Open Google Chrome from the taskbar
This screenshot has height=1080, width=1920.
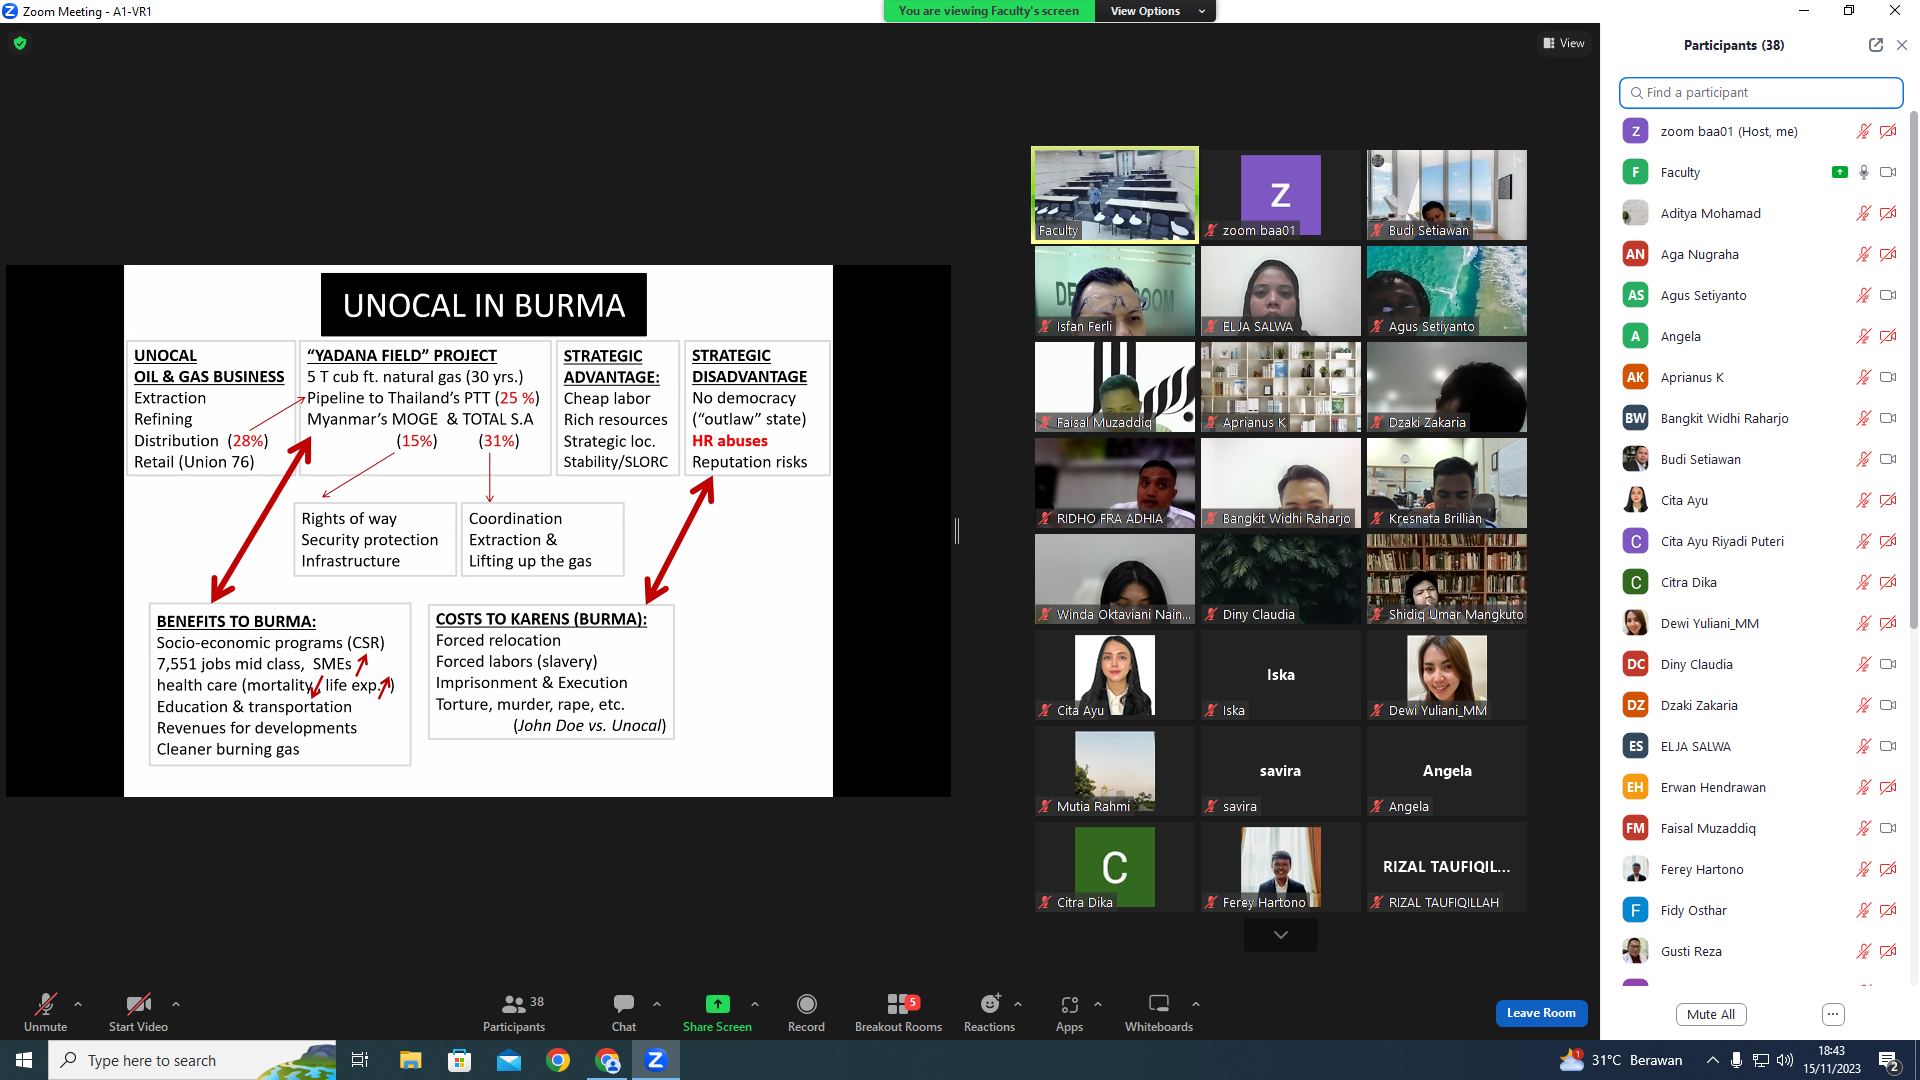(558, 1060)
